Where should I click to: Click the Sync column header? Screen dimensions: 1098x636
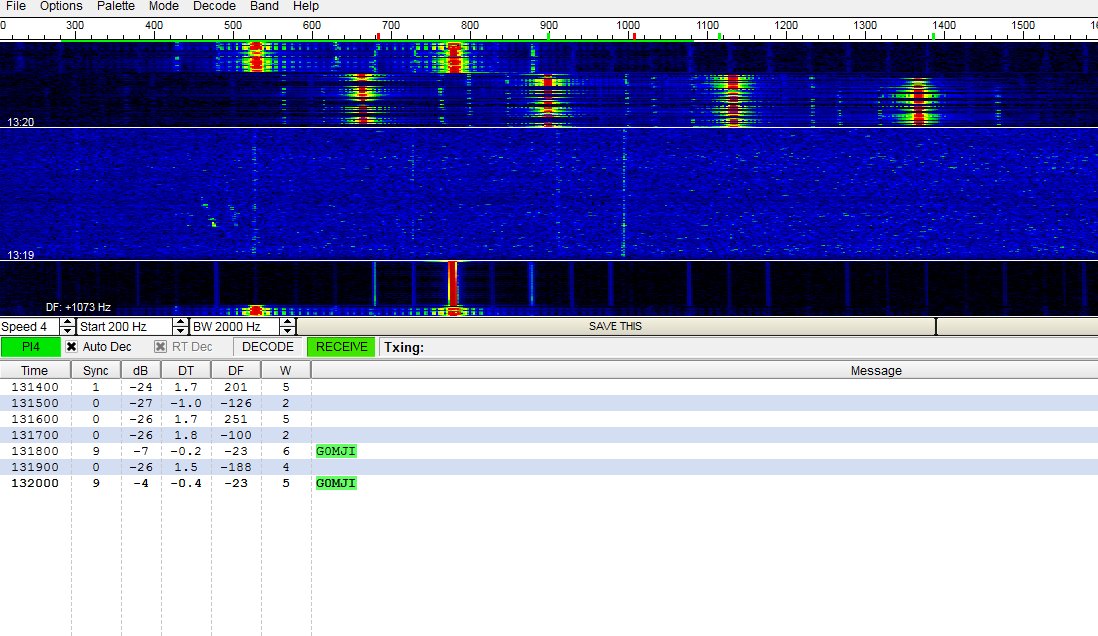96,370
